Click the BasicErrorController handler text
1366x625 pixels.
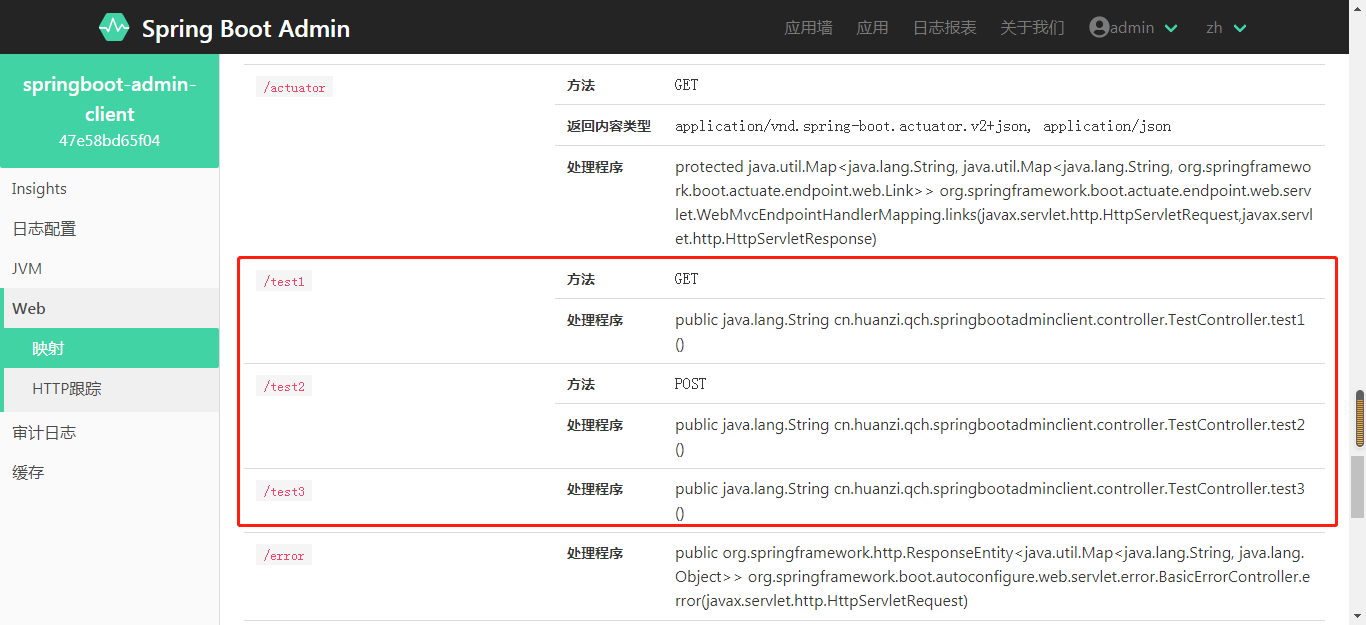pyautogui.click(x=991, y=577)
